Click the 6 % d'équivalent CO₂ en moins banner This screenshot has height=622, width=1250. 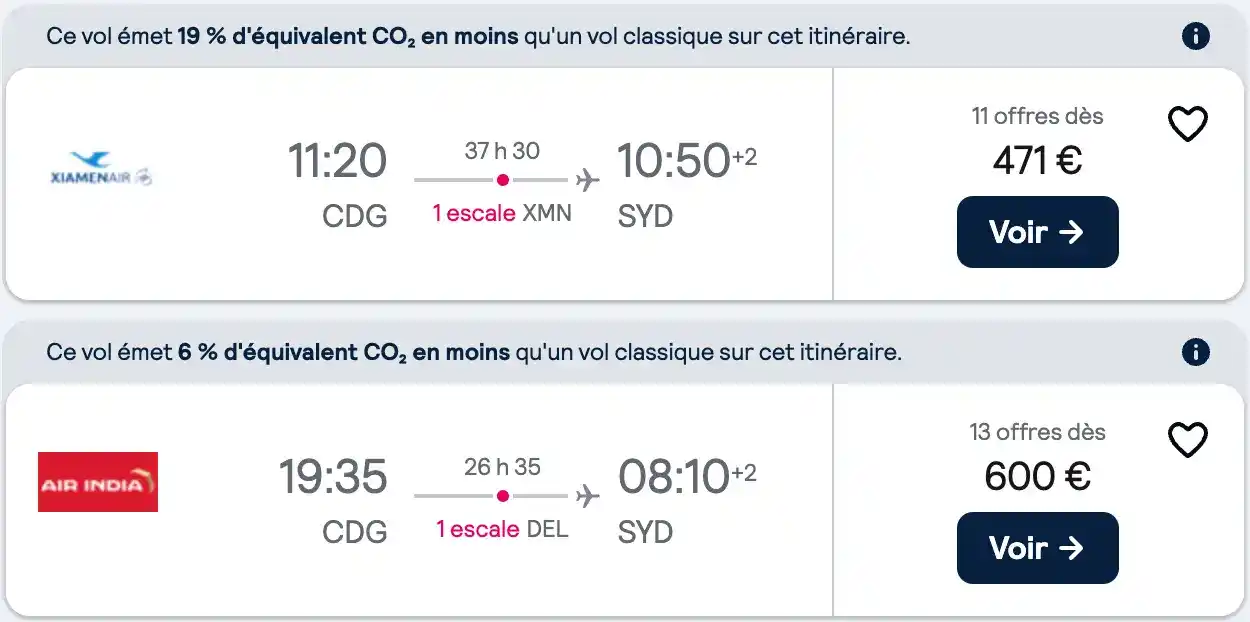[x=625, y=352]
